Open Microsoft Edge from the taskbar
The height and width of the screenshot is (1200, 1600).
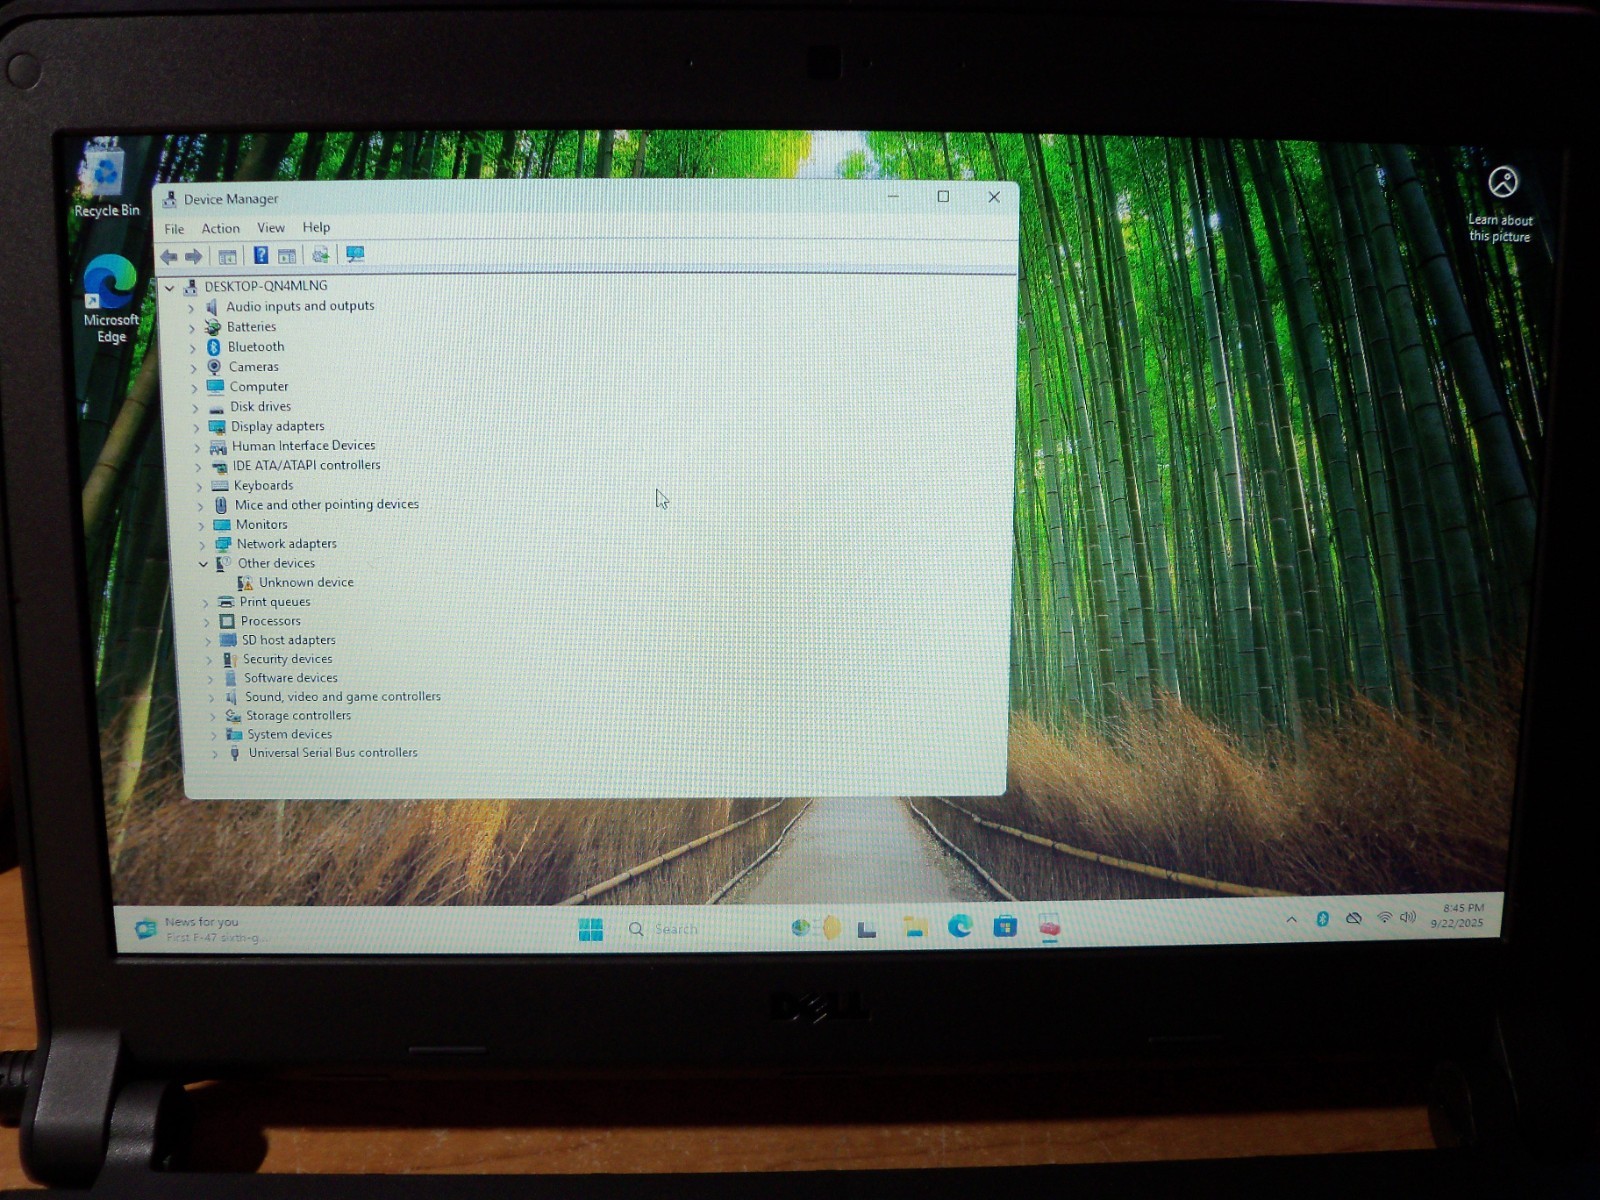pyautogui.click(x=960, y=927)
